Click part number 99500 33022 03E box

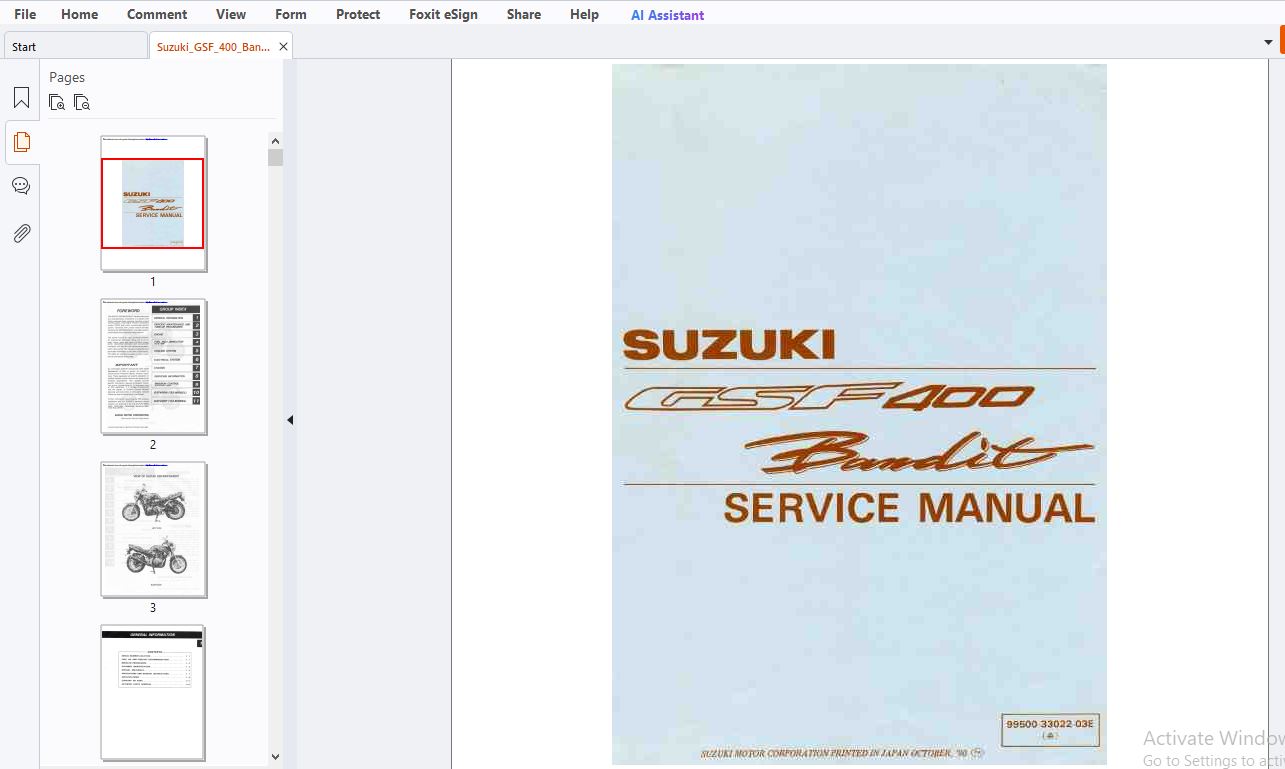pos(1050,729)
